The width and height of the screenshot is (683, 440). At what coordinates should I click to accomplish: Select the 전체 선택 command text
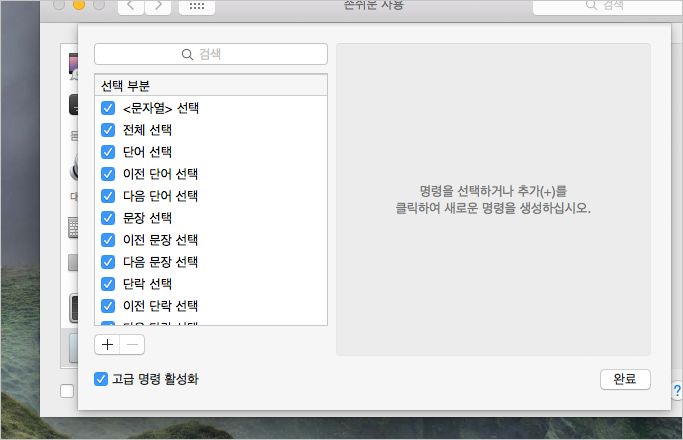(147, 130)
